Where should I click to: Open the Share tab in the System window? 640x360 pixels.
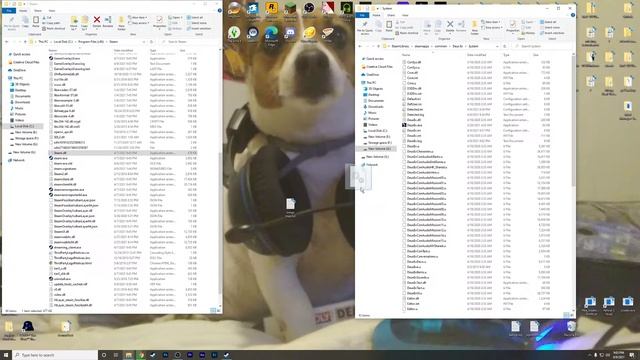point(391,15)
